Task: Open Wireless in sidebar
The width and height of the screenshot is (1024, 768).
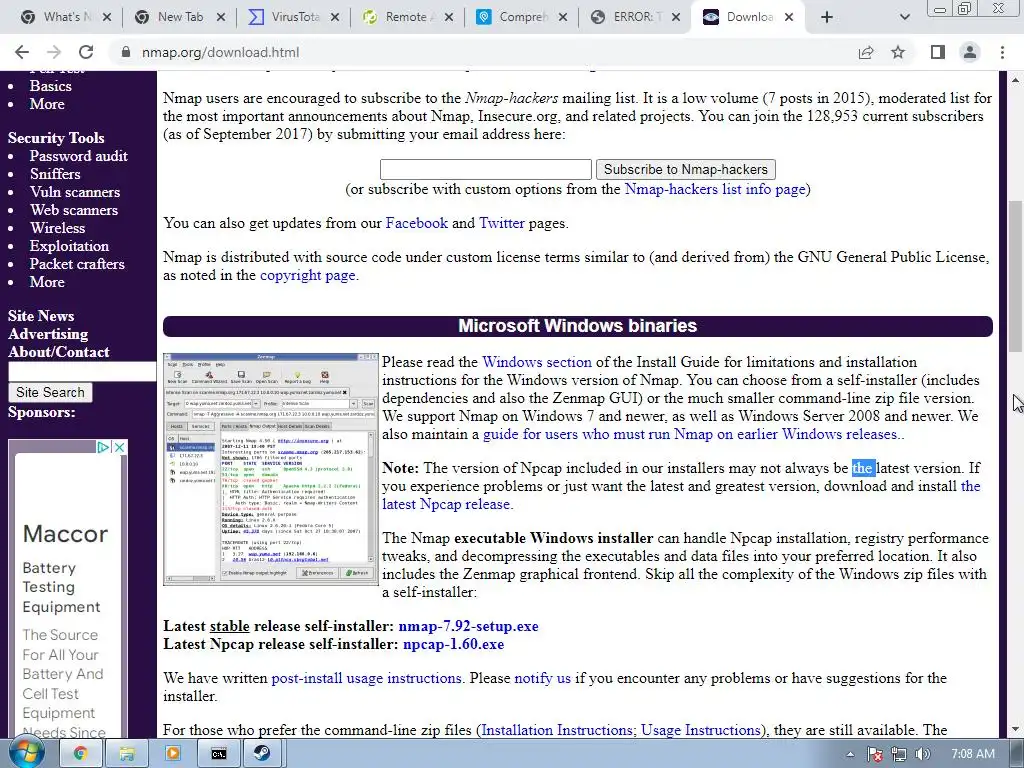Action: click(57, 228)
